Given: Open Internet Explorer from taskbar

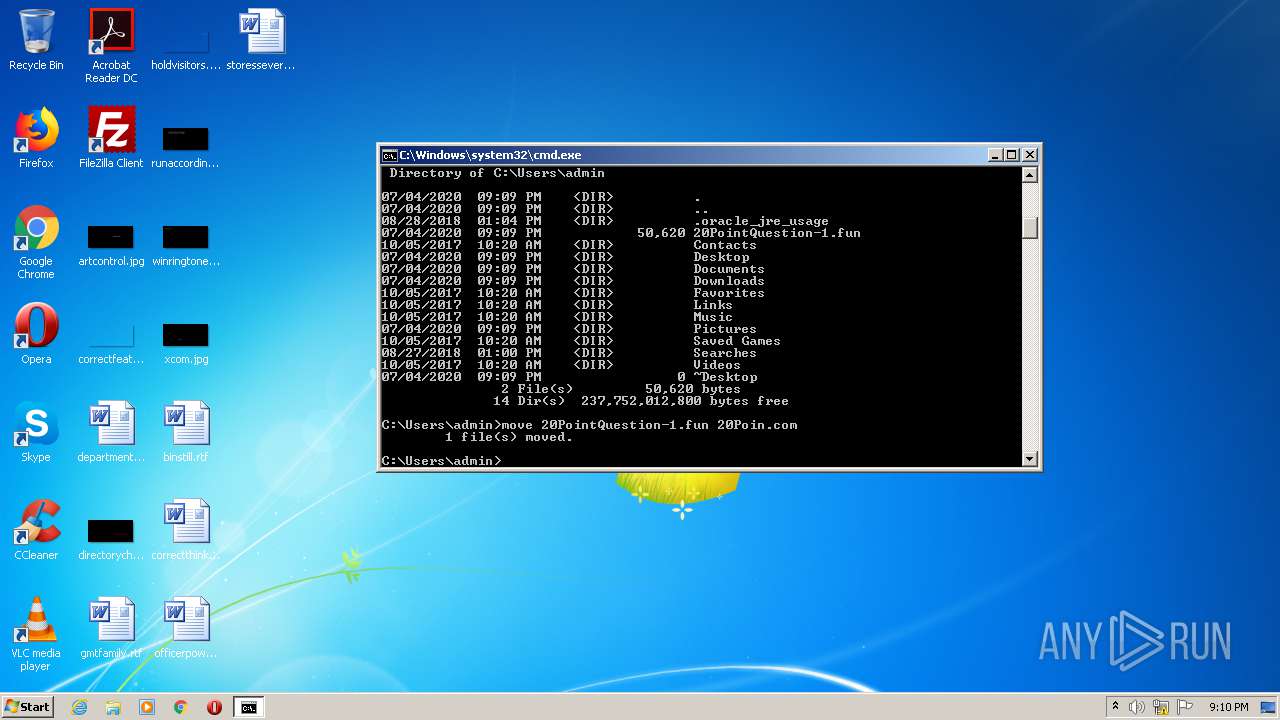Looking at the screenshot, I should 79,707.
